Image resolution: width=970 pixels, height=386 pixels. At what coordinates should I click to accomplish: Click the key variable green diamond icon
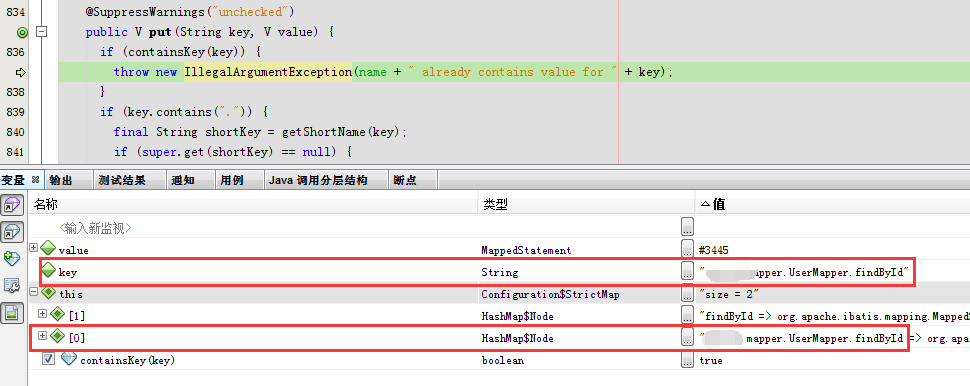pos(48,270)
